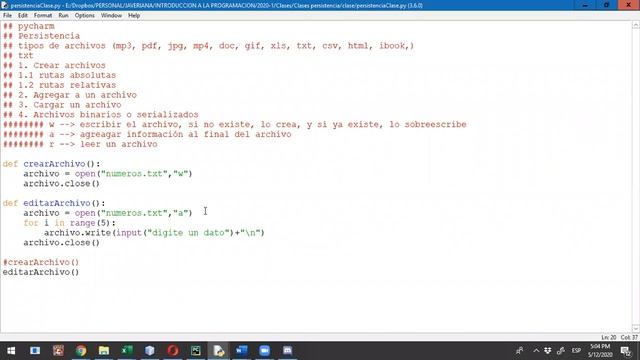Click the blue app icon beside Start

pyautogui.click(x=35, y=351)
